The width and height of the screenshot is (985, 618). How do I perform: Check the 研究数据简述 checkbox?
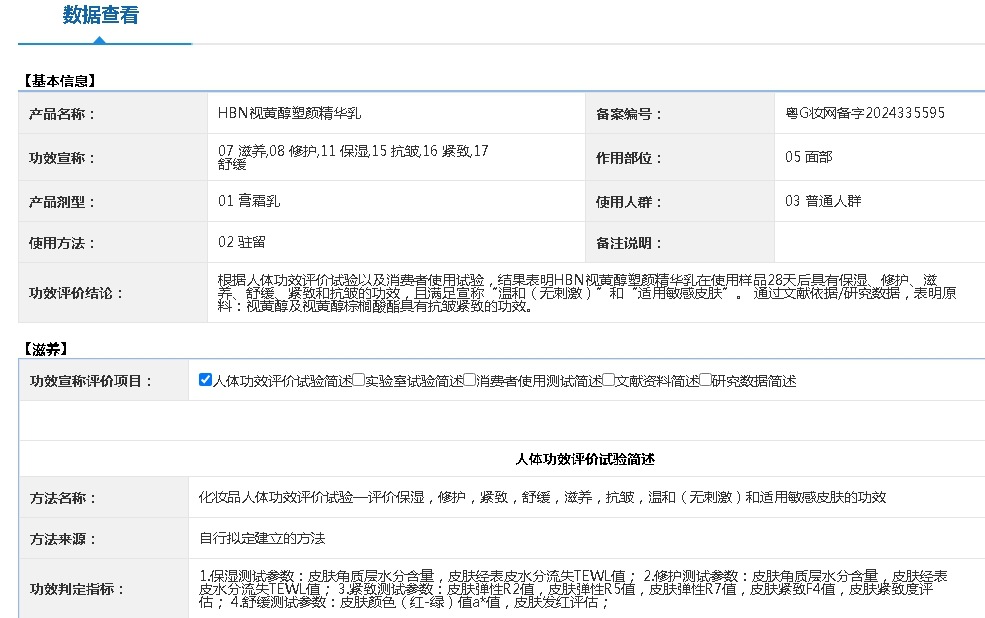[x=705, y=379]
